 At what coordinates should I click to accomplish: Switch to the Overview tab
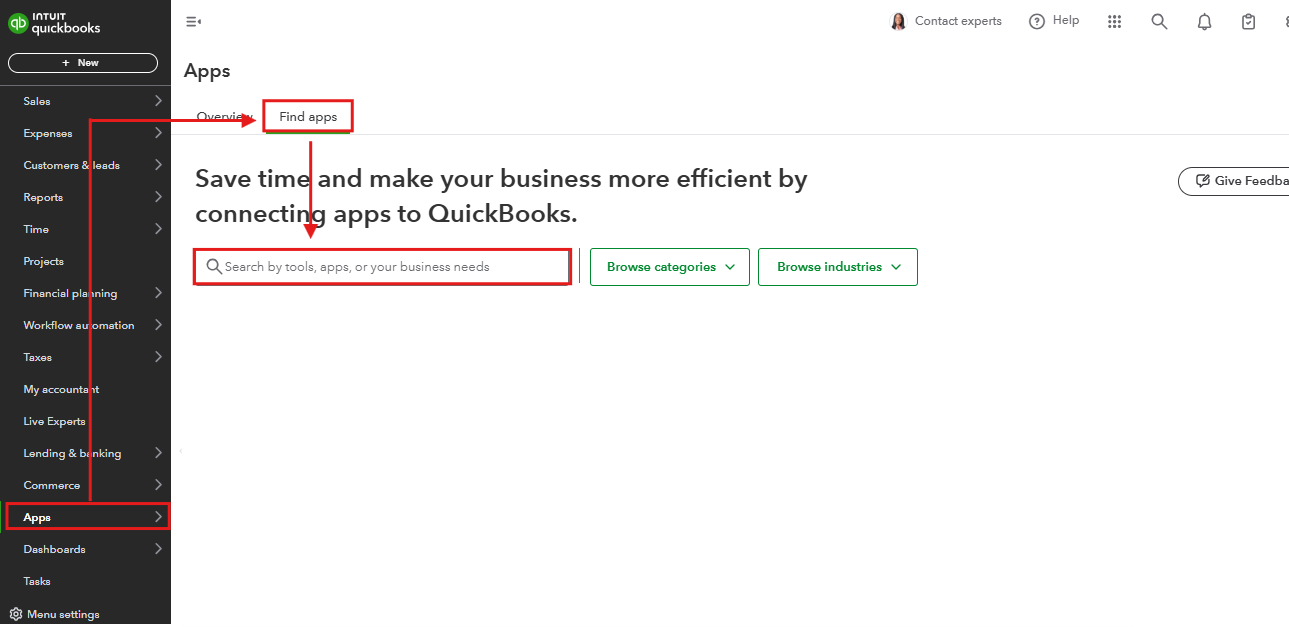222,116
